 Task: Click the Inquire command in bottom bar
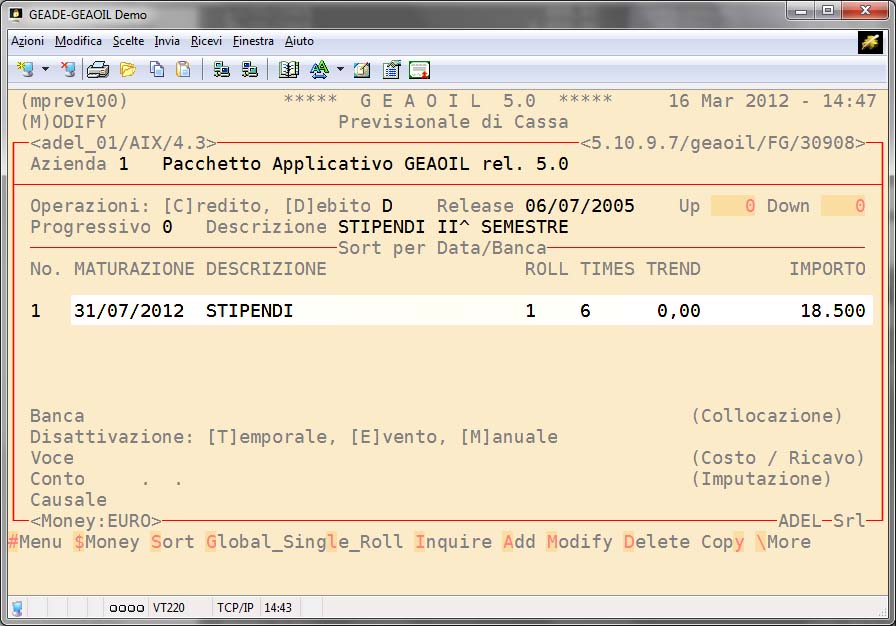[x=453, y=542]
